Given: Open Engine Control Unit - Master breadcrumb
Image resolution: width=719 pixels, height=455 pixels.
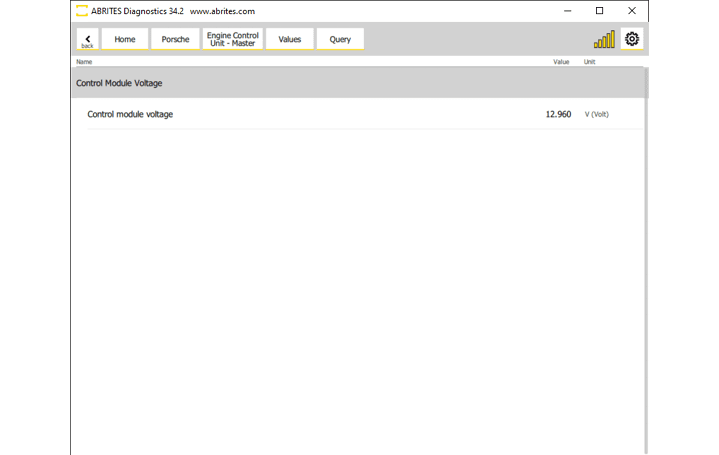Looking at the screenshot, I should [x=232, y=39].
